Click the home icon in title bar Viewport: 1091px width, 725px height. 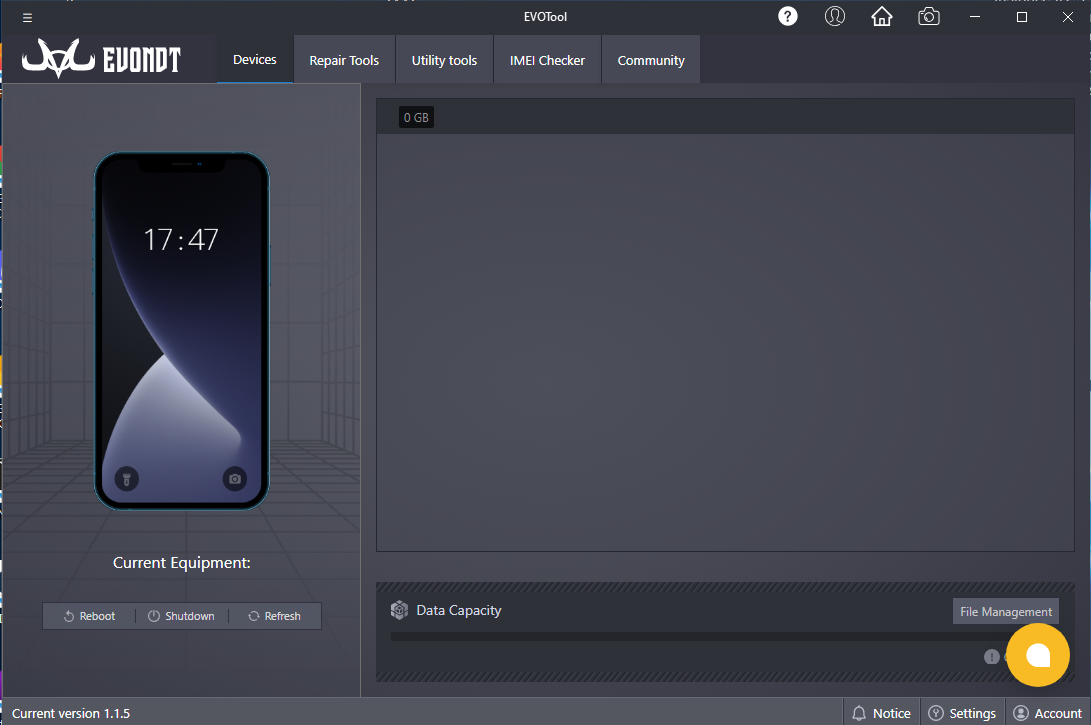[881, 16]
